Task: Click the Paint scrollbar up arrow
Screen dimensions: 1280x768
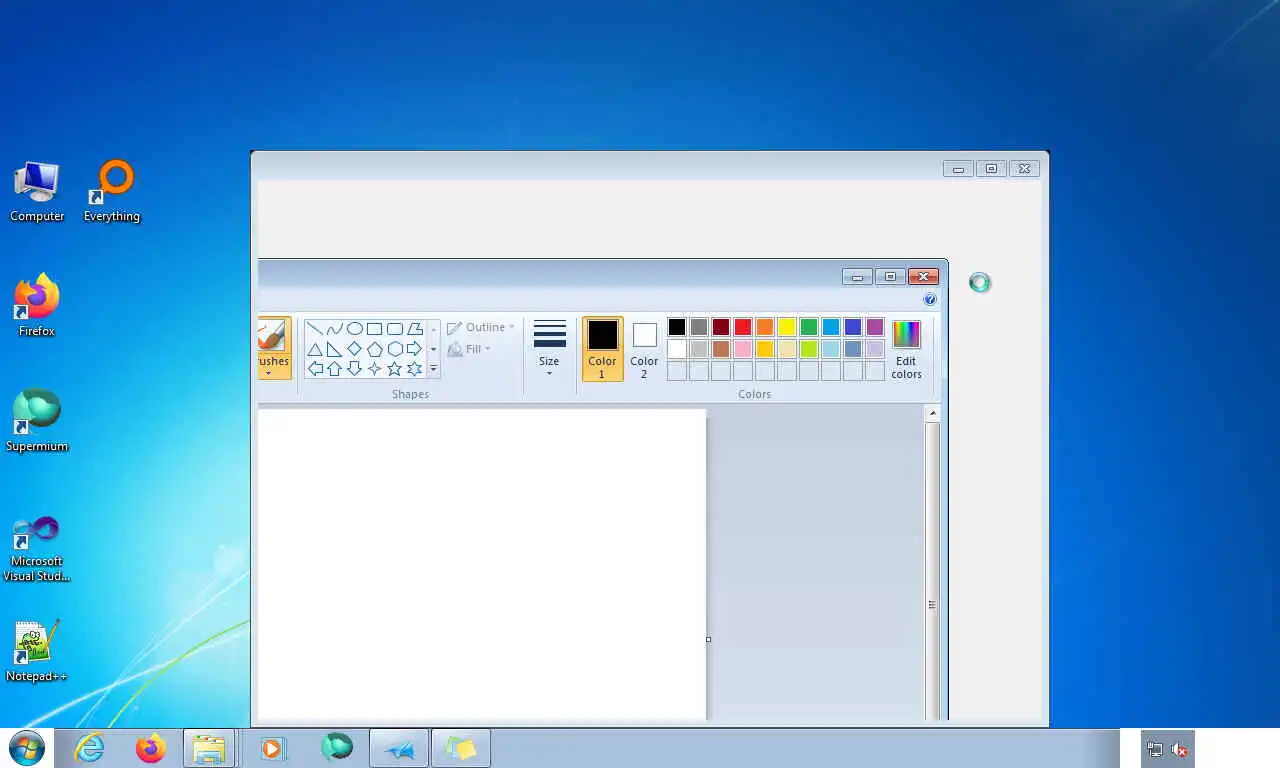Action: [x=932, y=413]
